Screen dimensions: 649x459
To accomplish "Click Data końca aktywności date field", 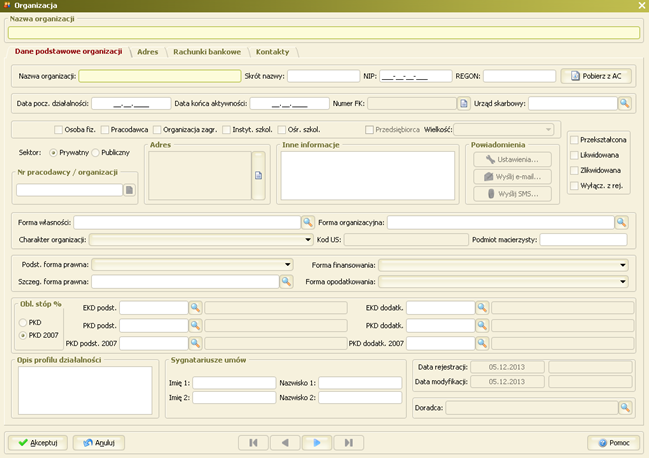I will click(x=290, y=103).
